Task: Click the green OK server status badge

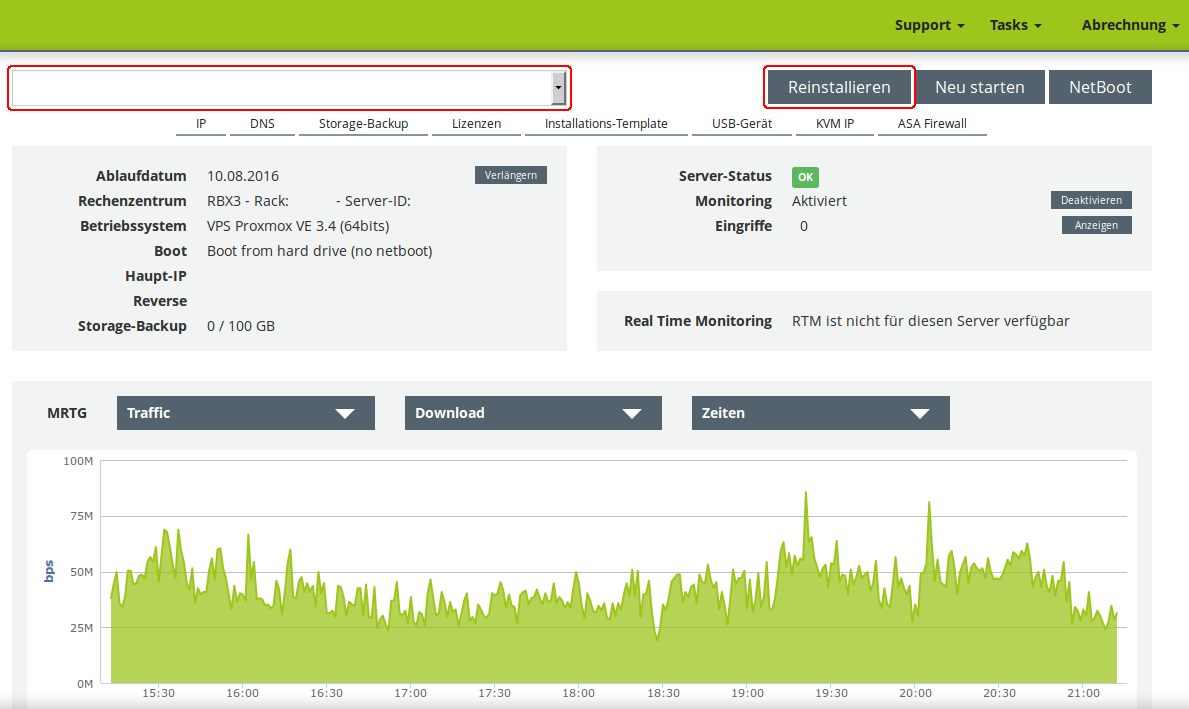Action: pyautogui.click(x=805, y=177)
